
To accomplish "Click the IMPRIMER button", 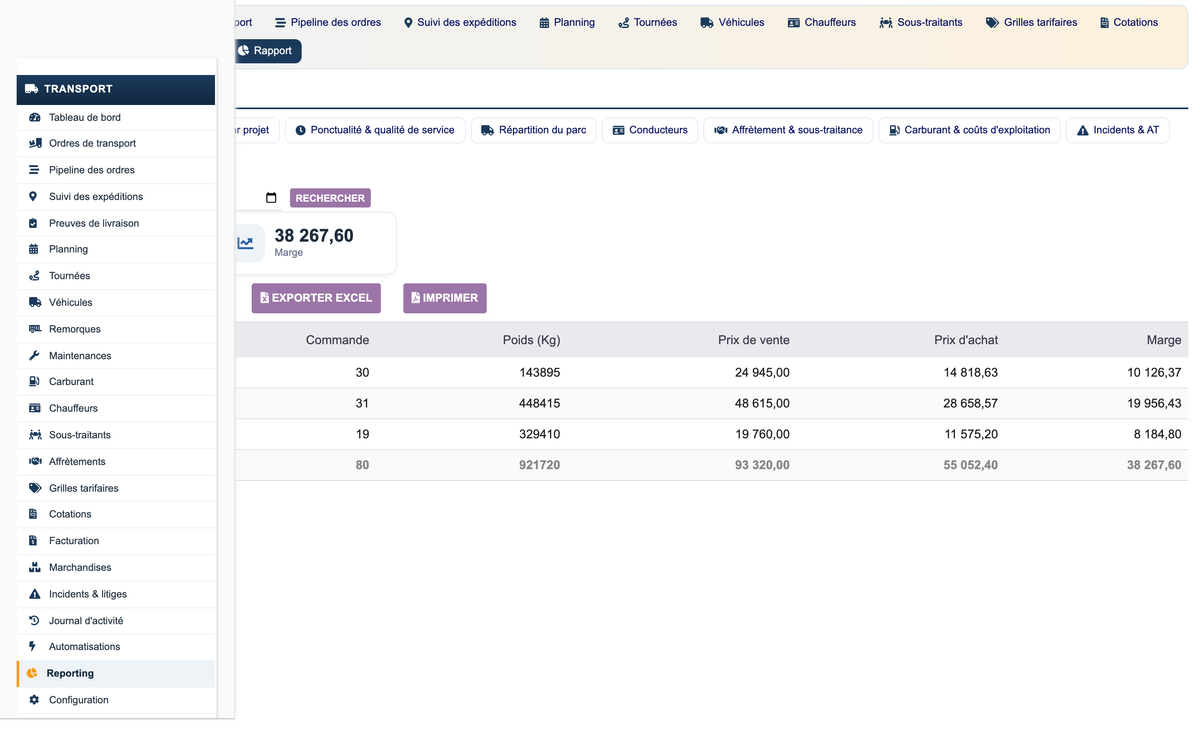I will pyautogui.click(x=445, y=298).
